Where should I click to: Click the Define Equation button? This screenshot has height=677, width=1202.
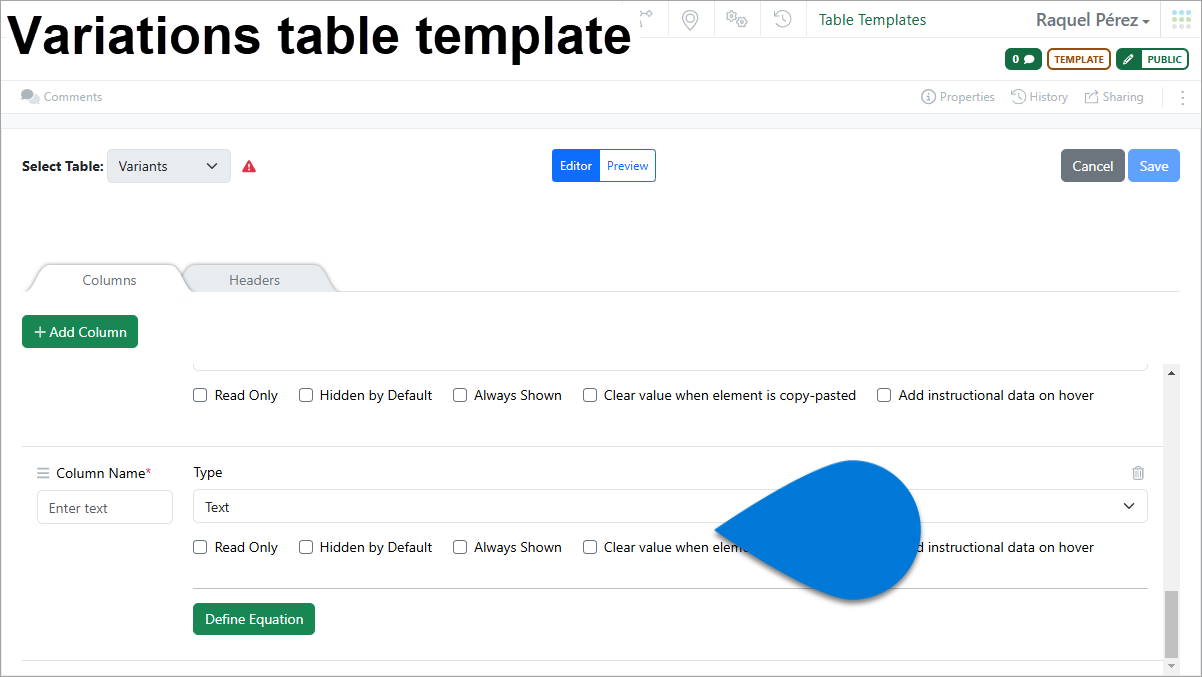tap(254, 619)
